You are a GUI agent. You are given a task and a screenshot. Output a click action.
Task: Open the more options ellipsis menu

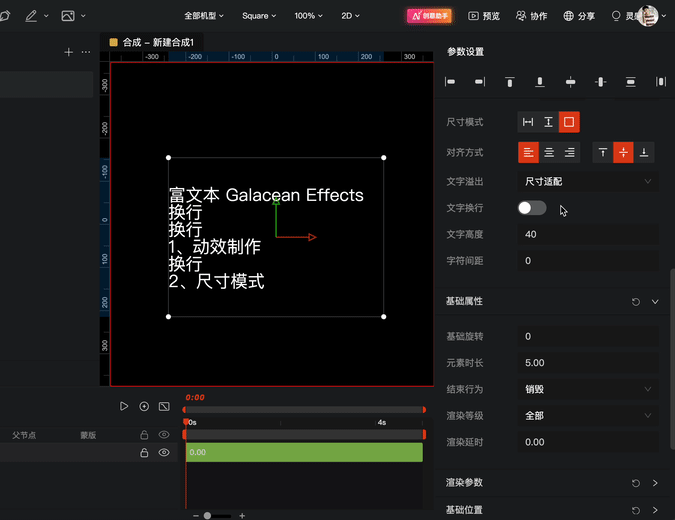[86, 52]
